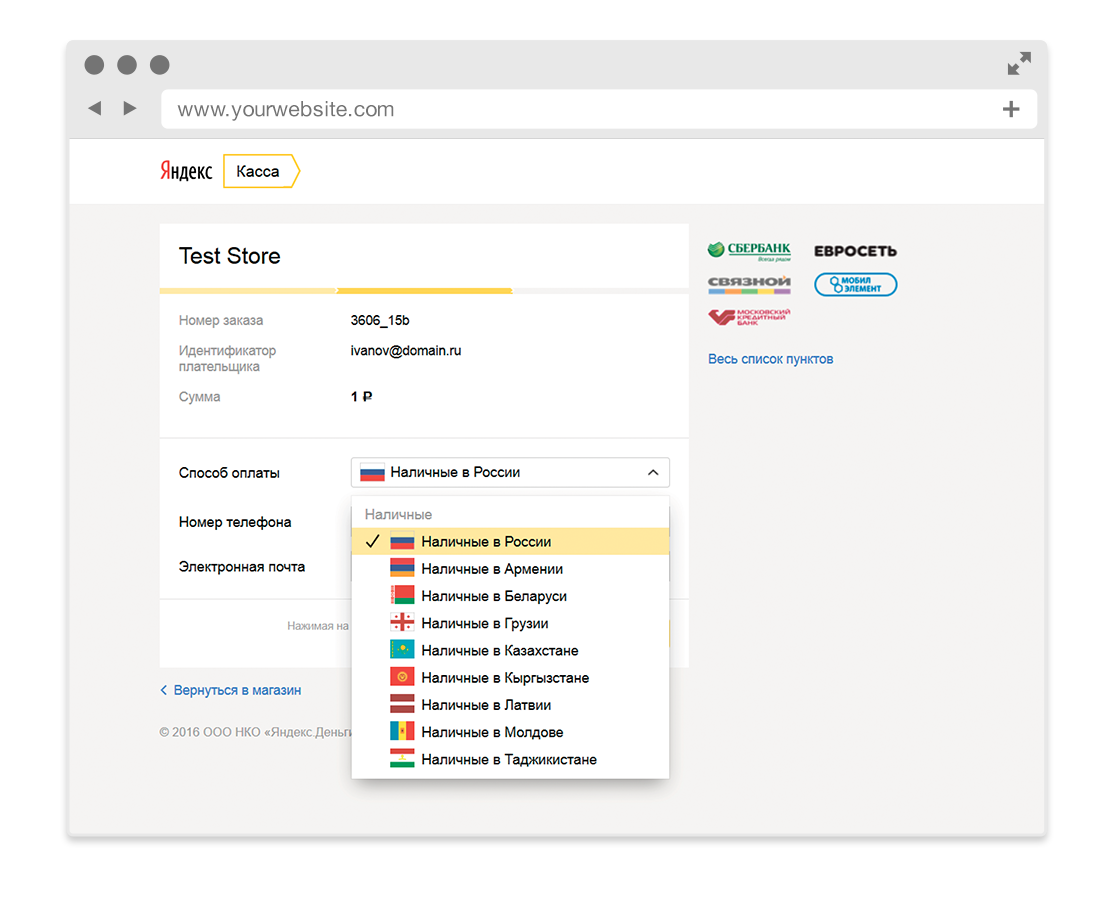Click the Номер заказа label
1100x906 pixels.
tap(221, 321)
